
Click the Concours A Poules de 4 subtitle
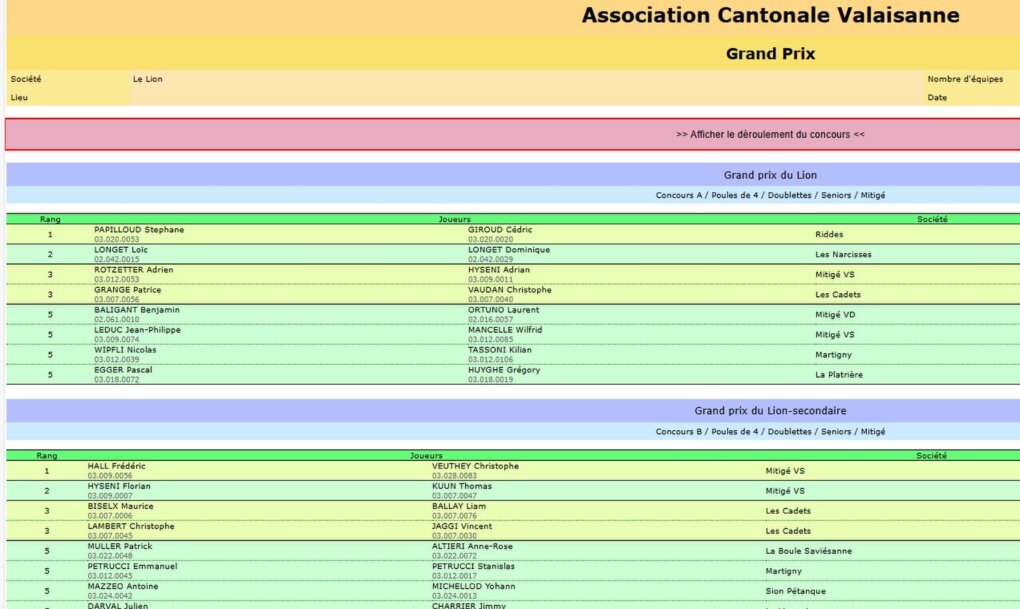pyautogui.click(x=770, y=195)
